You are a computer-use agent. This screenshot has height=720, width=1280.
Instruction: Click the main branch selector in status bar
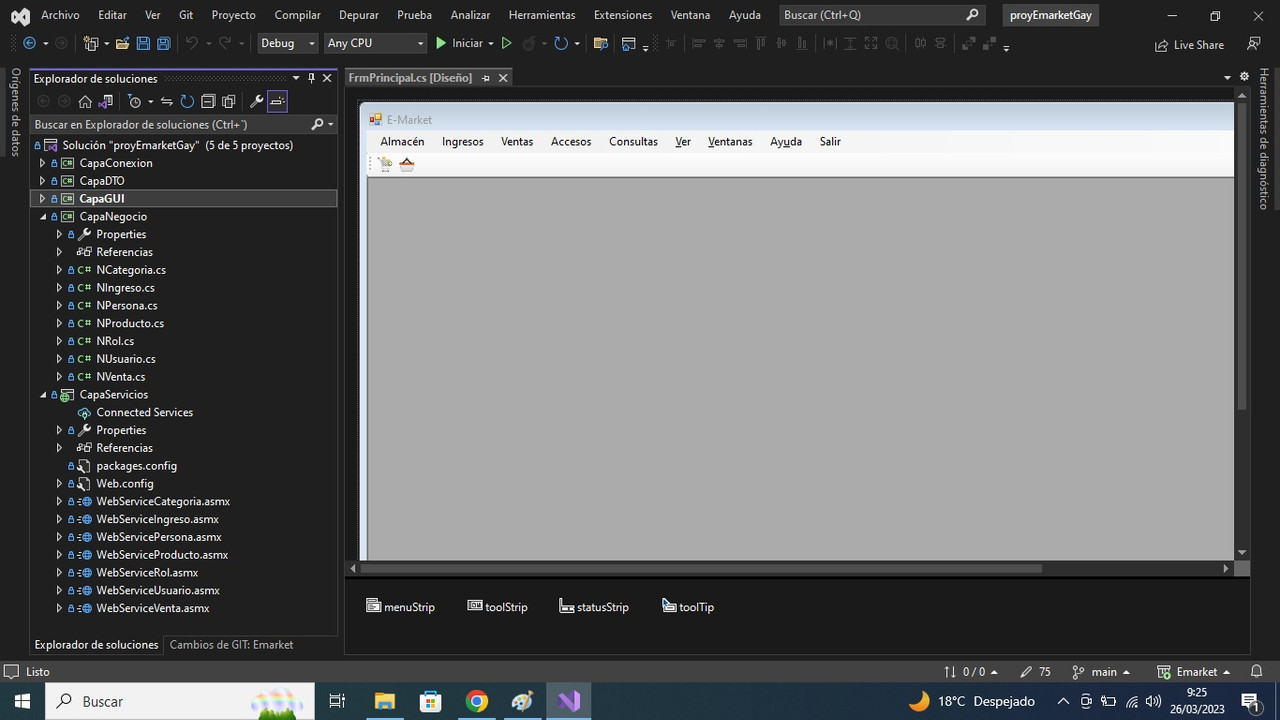point(1101,672)
